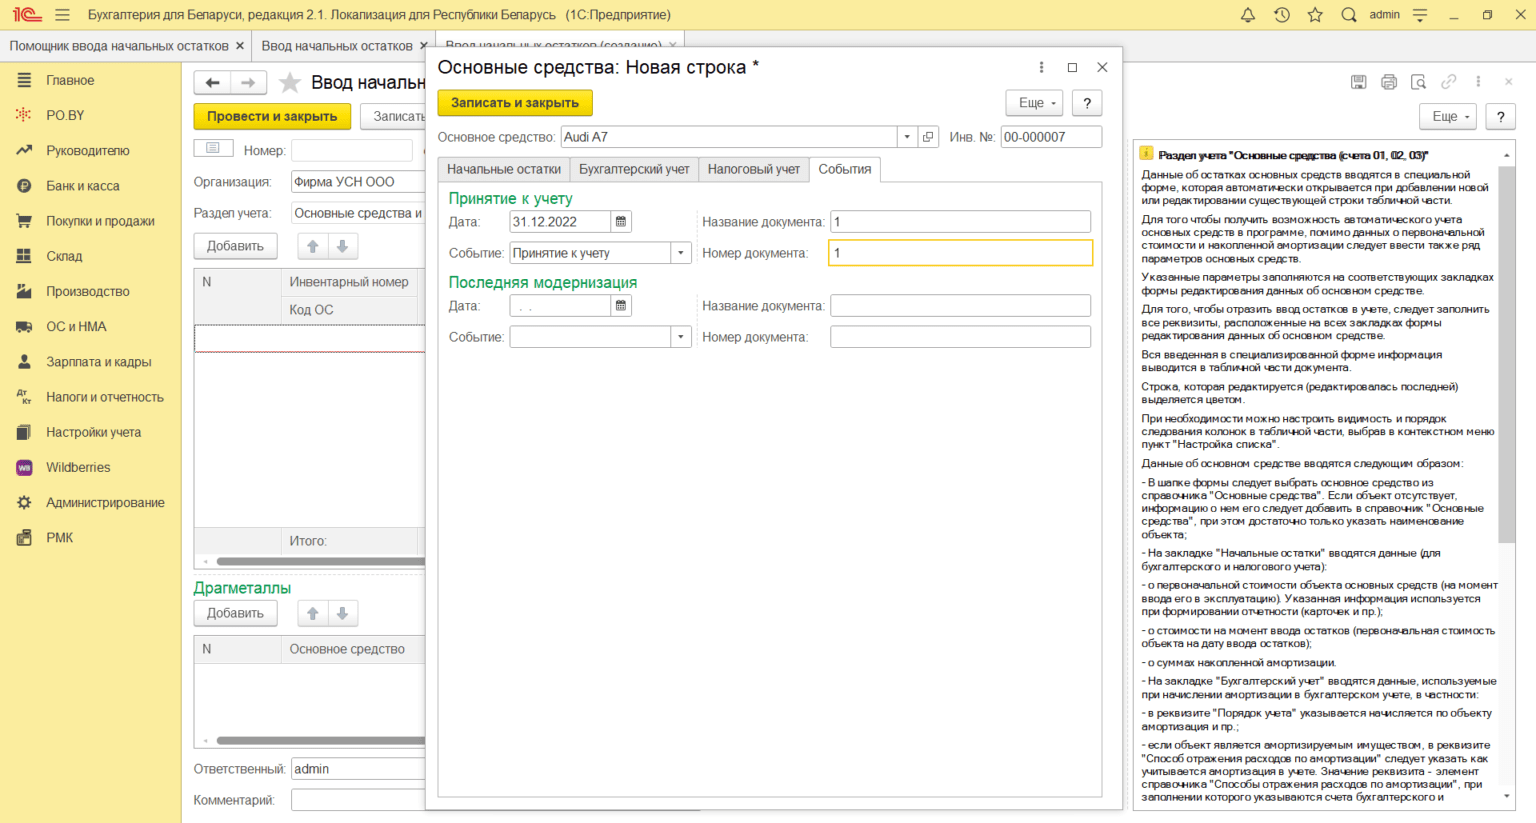Expand the Основное средство dropdown

[x=907, y=137]
